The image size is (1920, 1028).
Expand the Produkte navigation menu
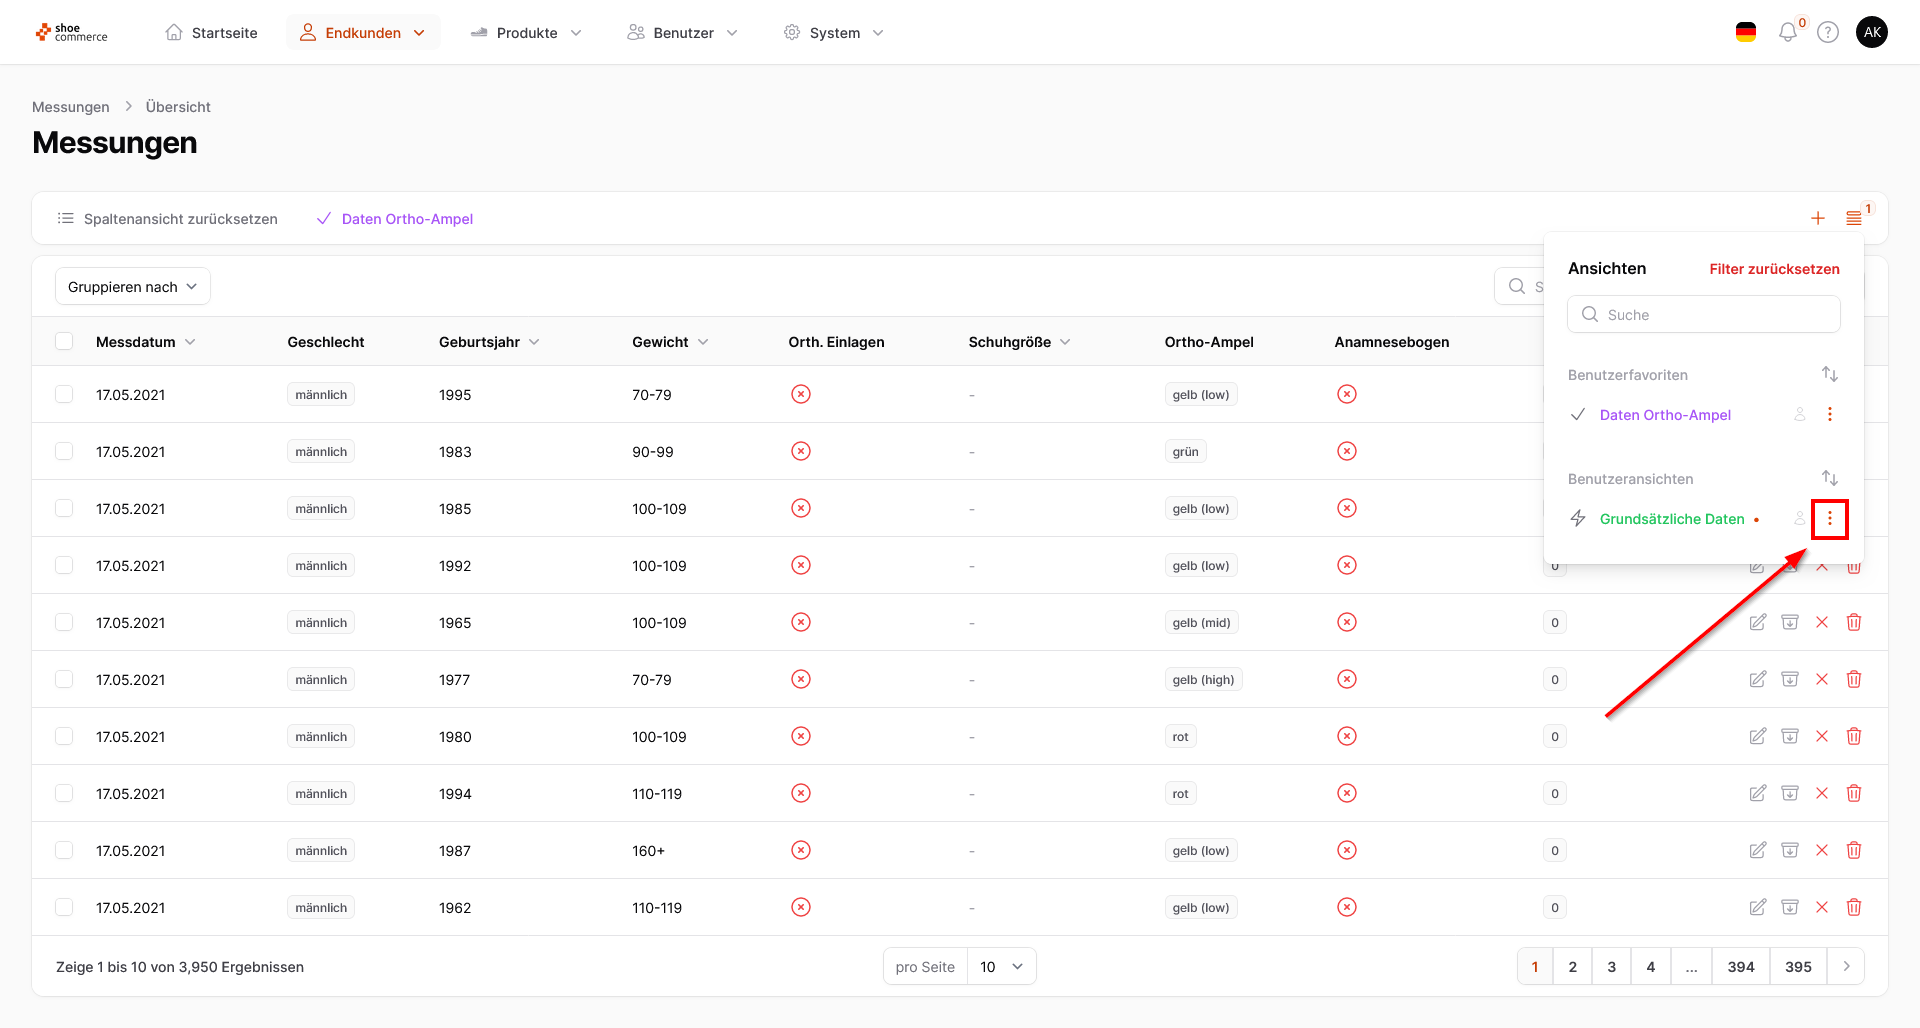pos(526,33)
